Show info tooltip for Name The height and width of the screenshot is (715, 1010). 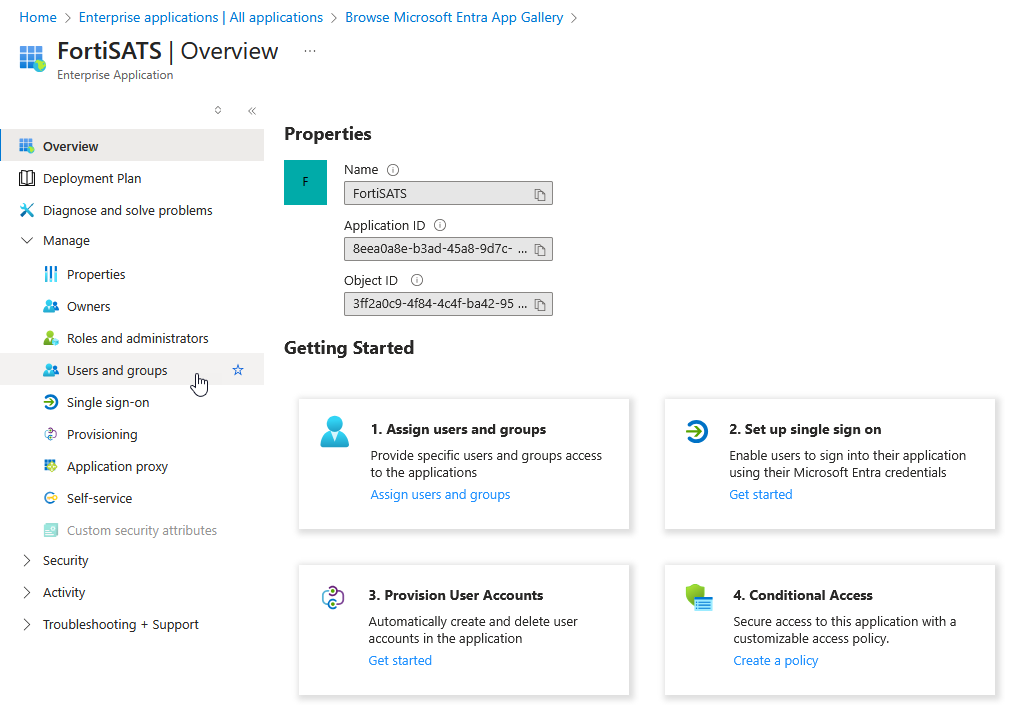393,170
